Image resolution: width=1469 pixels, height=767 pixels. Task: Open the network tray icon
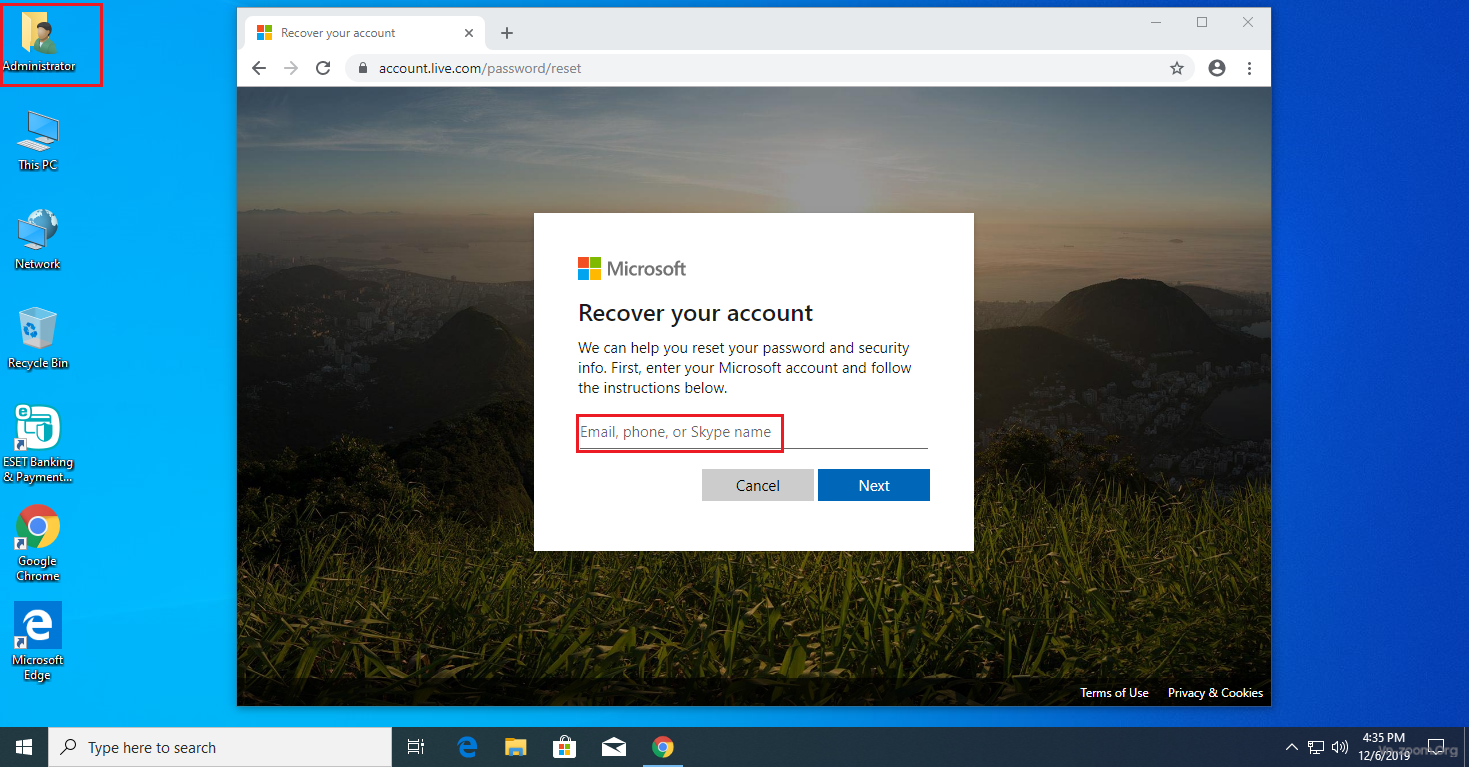(1316, 747)
